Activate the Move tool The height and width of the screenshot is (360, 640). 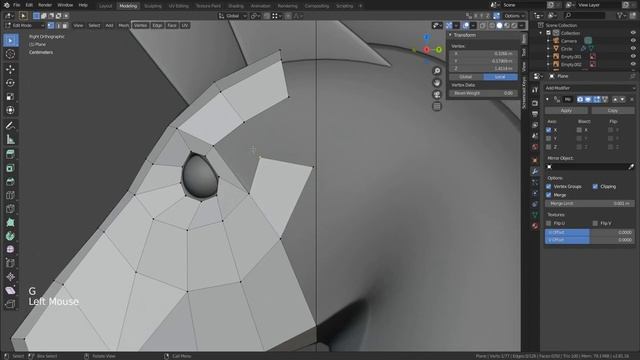point(11,69)
